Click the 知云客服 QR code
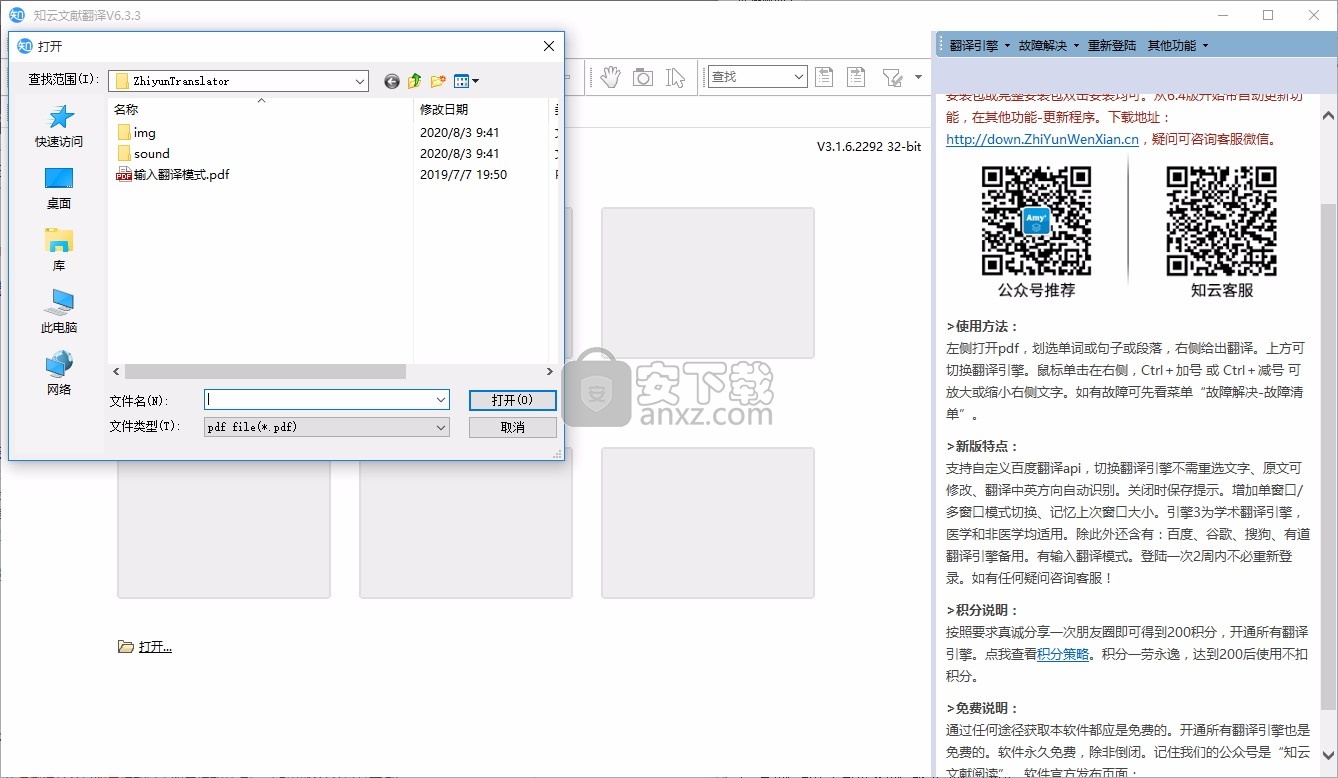1338x778 pixels. [x=1221, y=221]
